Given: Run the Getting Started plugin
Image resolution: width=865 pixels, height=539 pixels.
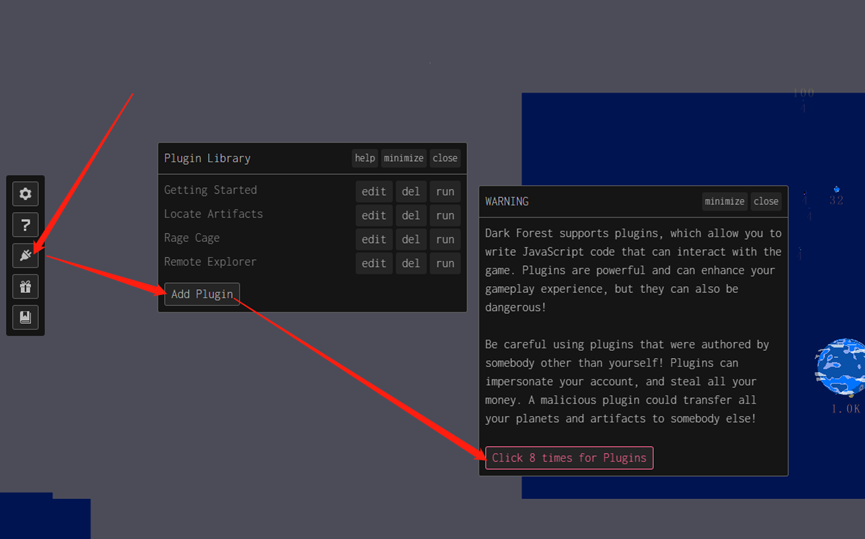Looking at the screenshot, I should pos(445,191).
